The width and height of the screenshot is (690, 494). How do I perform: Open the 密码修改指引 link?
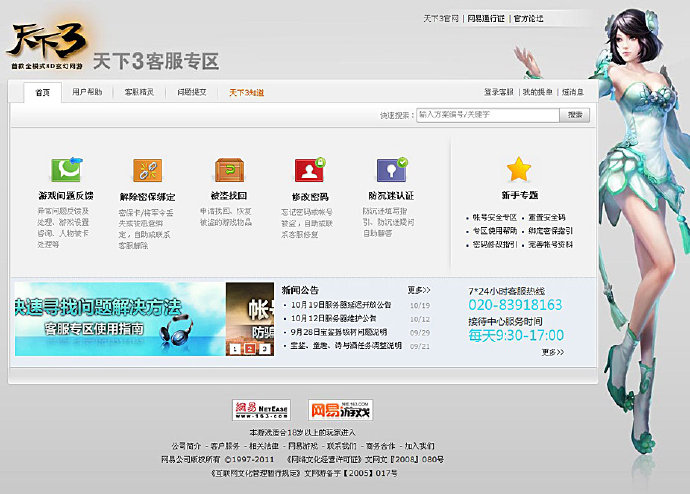click(x=495, y=244)
